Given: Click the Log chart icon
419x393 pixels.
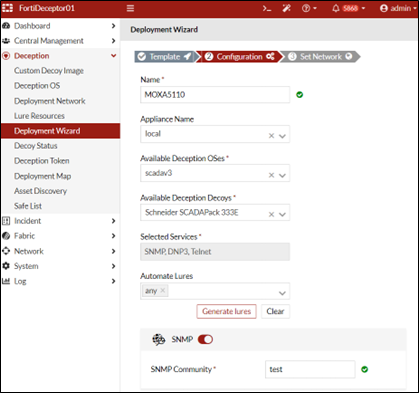Looking at the screenshot, I should click(6, 281).
